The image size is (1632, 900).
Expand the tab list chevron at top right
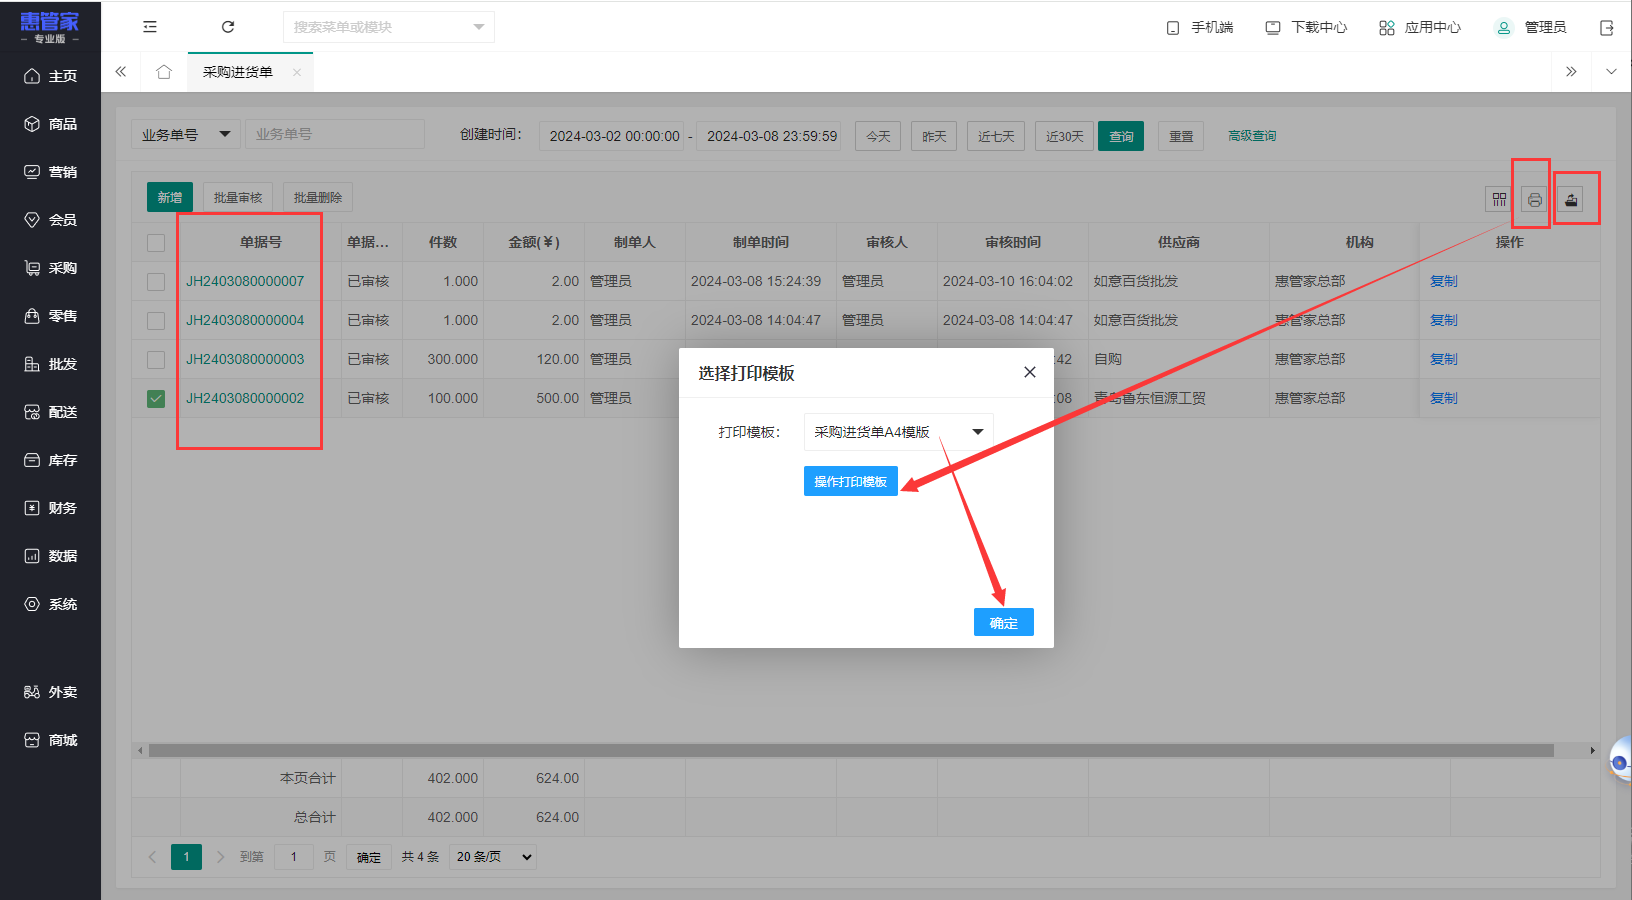point(1611,72)
